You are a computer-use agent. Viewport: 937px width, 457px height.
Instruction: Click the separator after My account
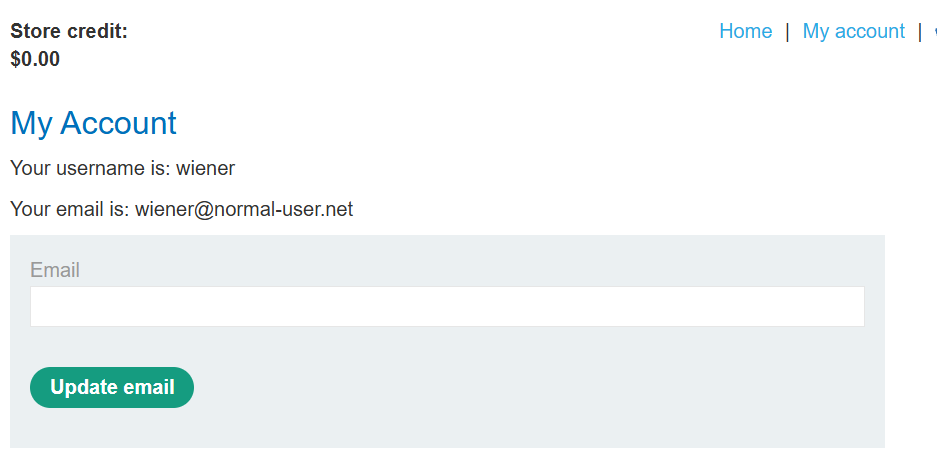[x=920, y=31]
